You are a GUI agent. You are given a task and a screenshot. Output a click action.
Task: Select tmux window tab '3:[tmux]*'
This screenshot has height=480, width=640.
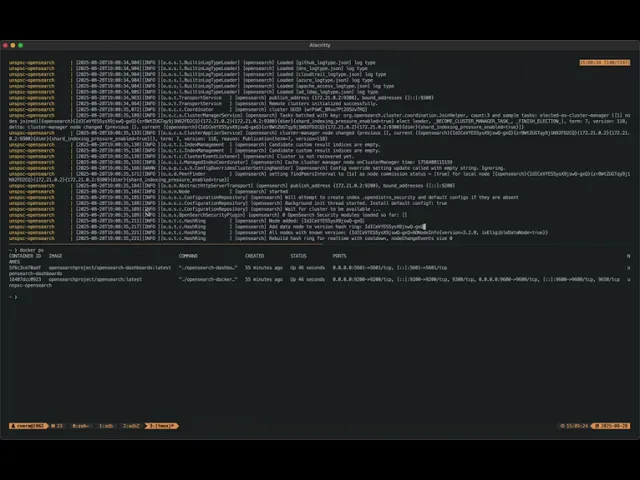coord(162,426)
